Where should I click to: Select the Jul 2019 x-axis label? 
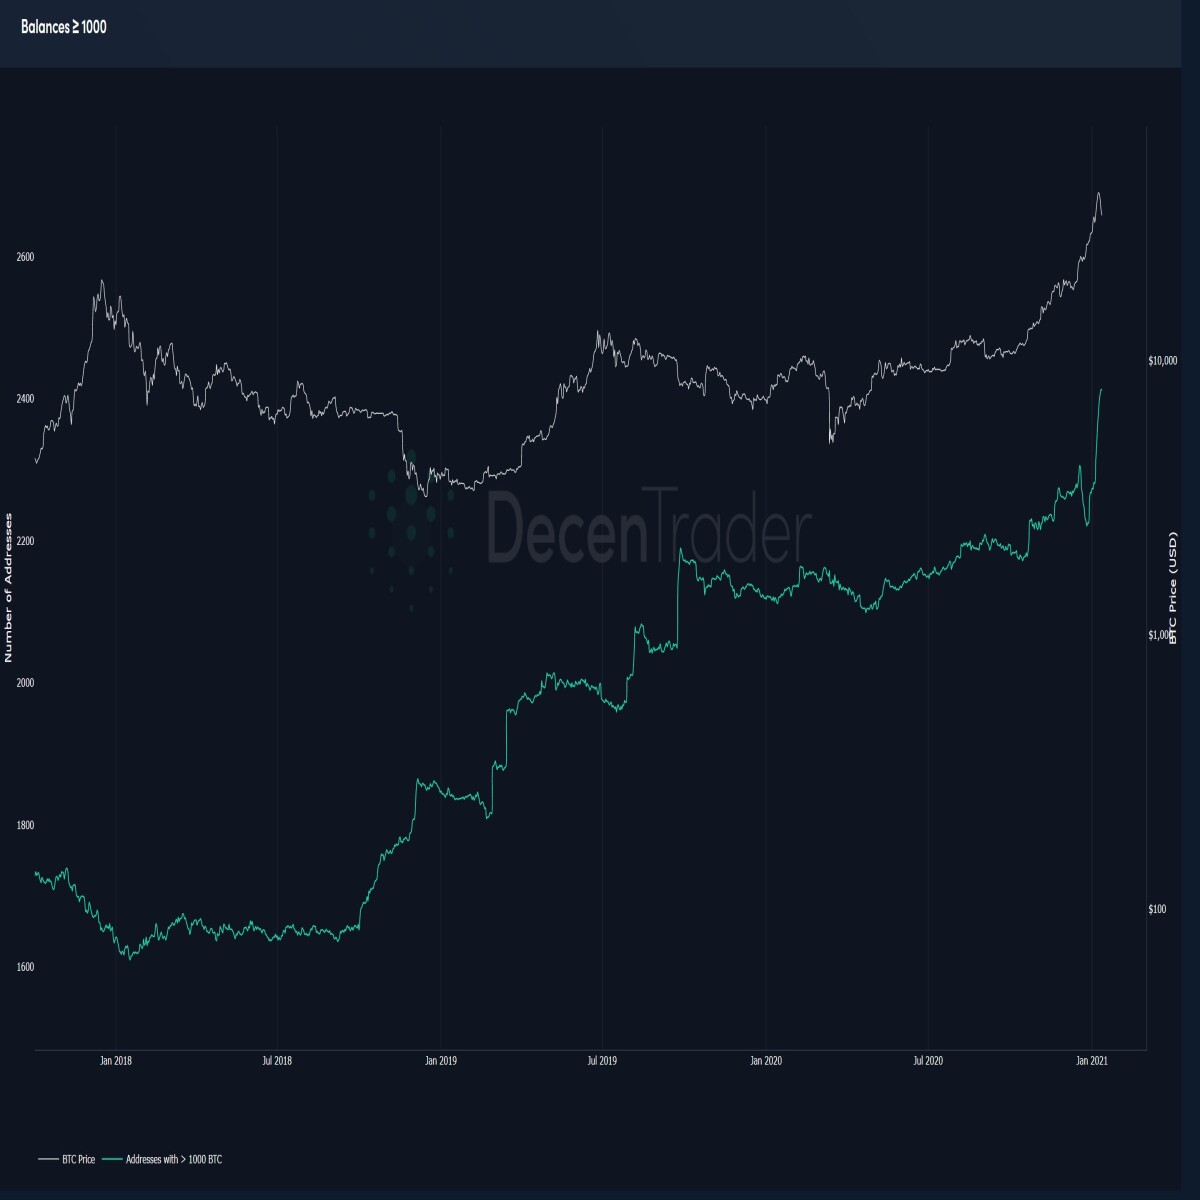click(602, 1061)
